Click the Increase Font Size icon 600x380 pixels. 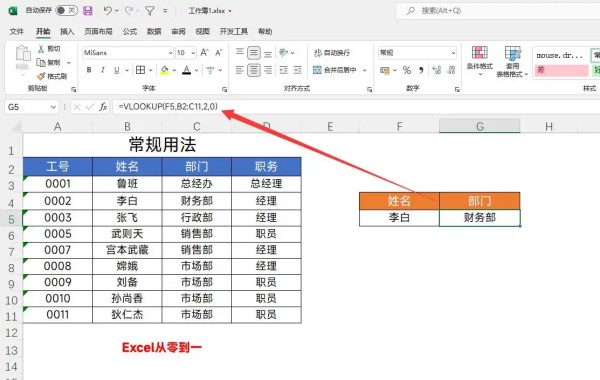(x=204, y=52)
